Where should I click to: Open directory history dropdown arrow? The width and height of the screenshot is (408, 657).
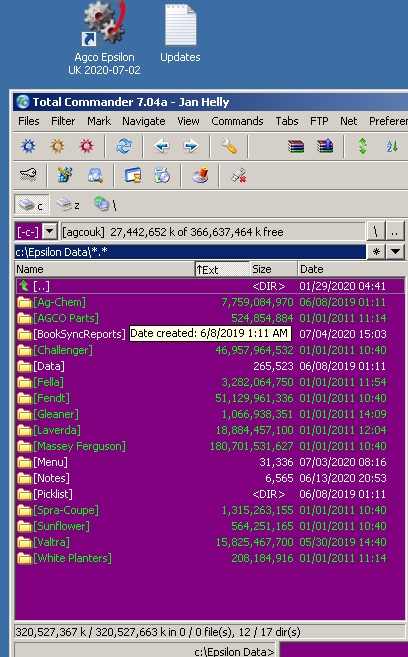click(x=395, y=252)
